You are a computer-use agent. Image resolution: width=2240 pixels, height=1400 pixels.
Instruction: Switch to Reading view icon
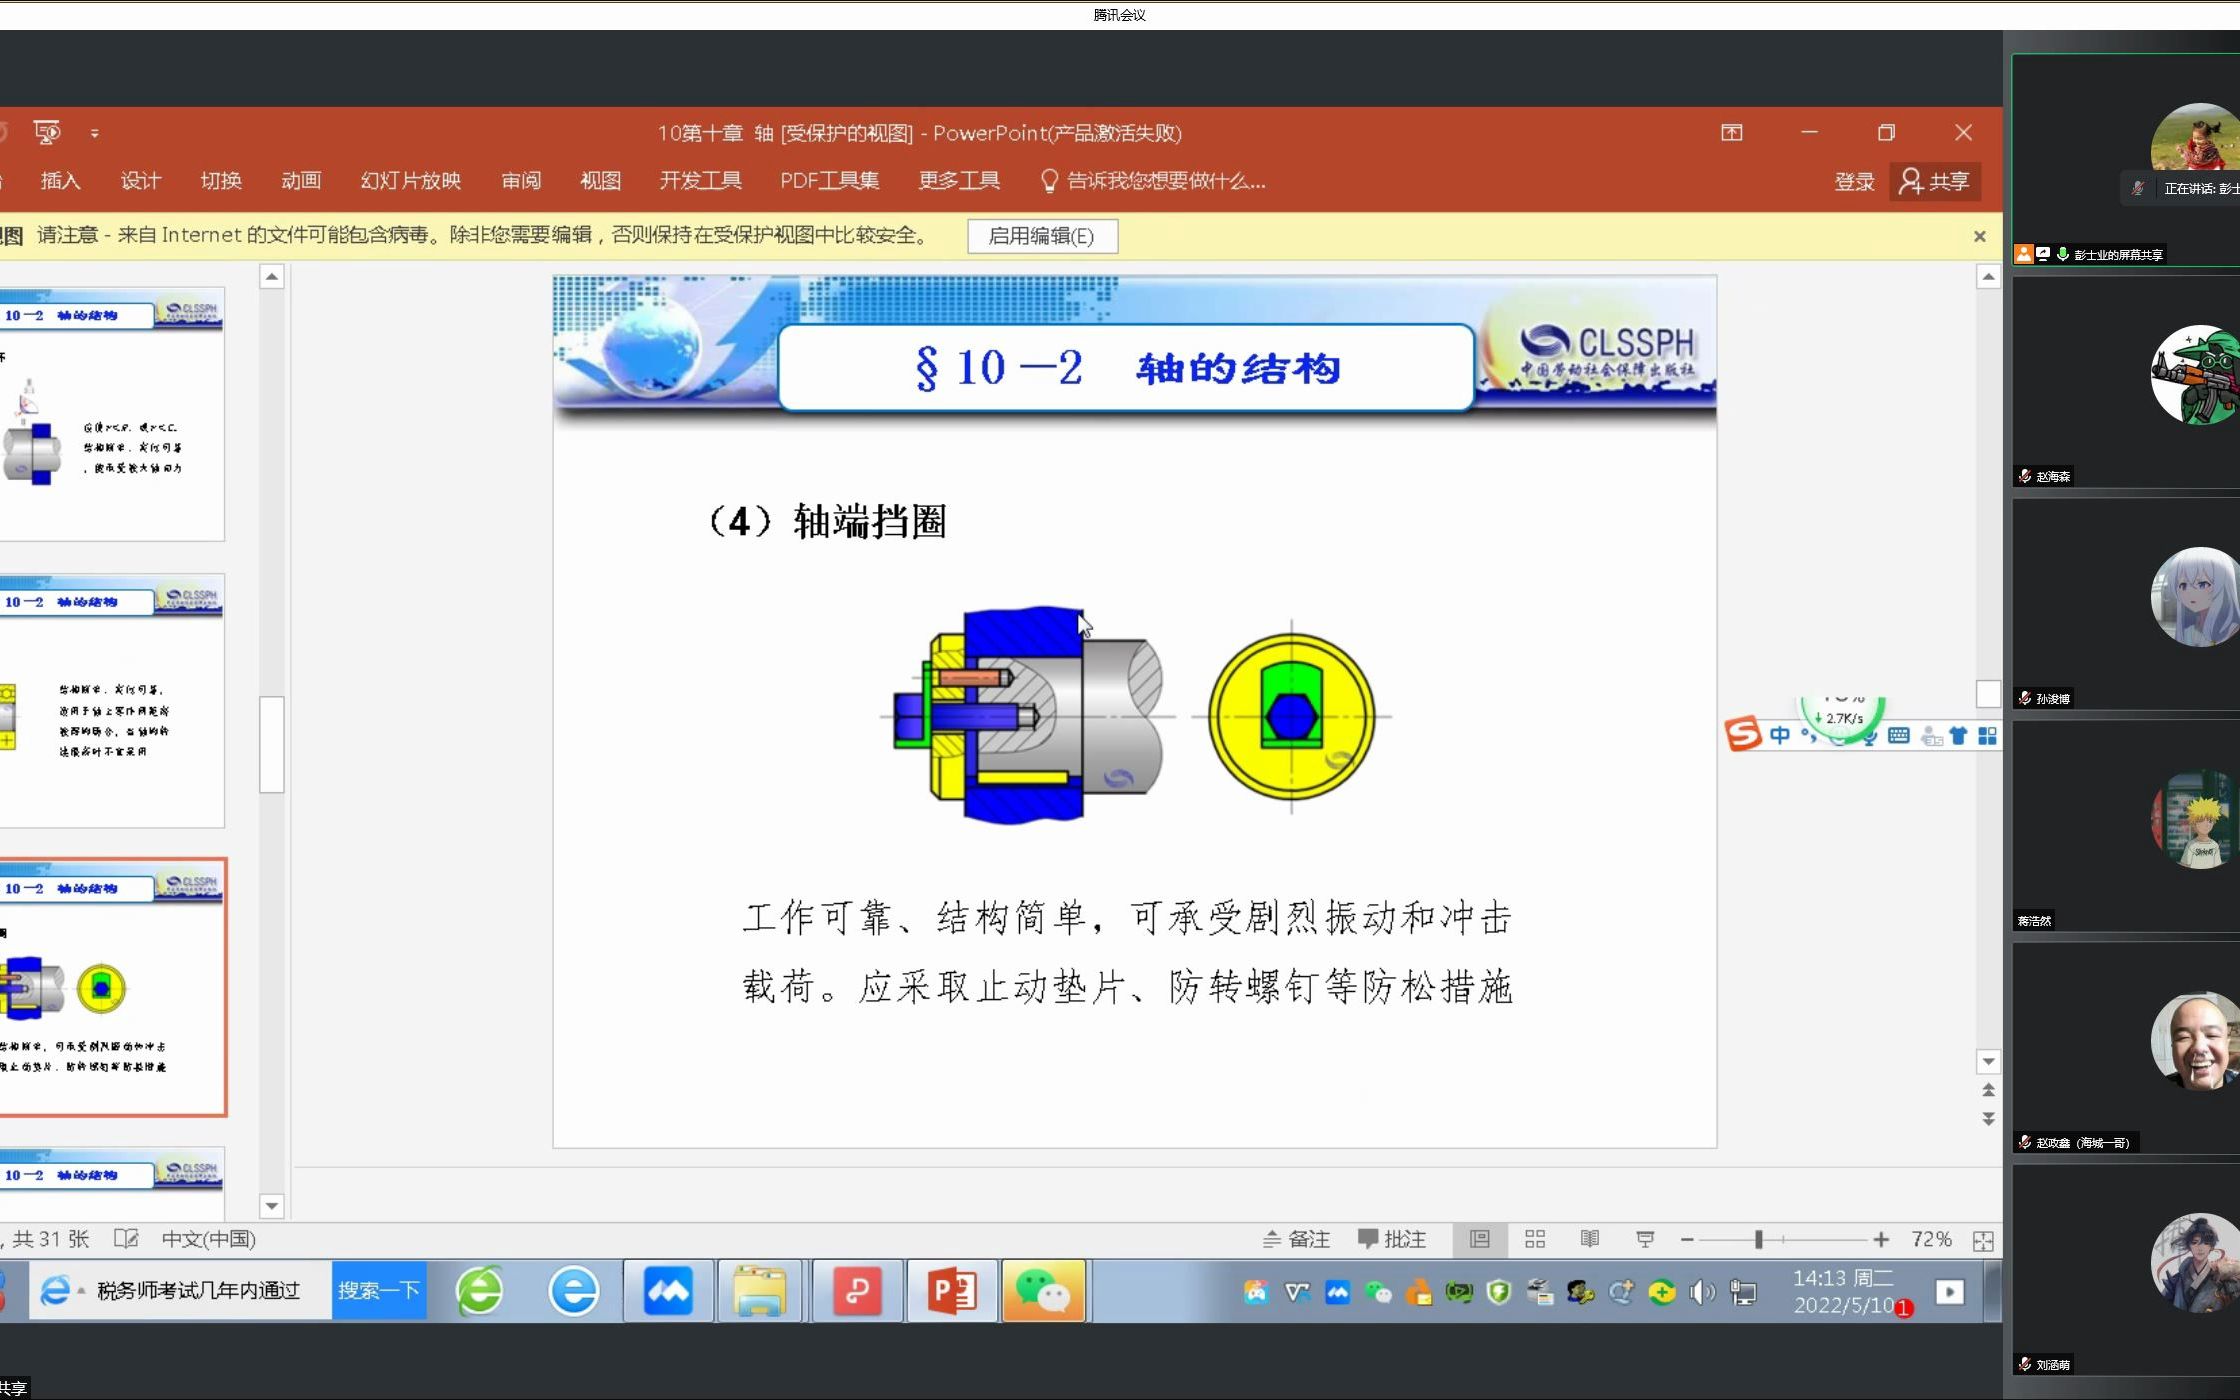point(1590,1239)
